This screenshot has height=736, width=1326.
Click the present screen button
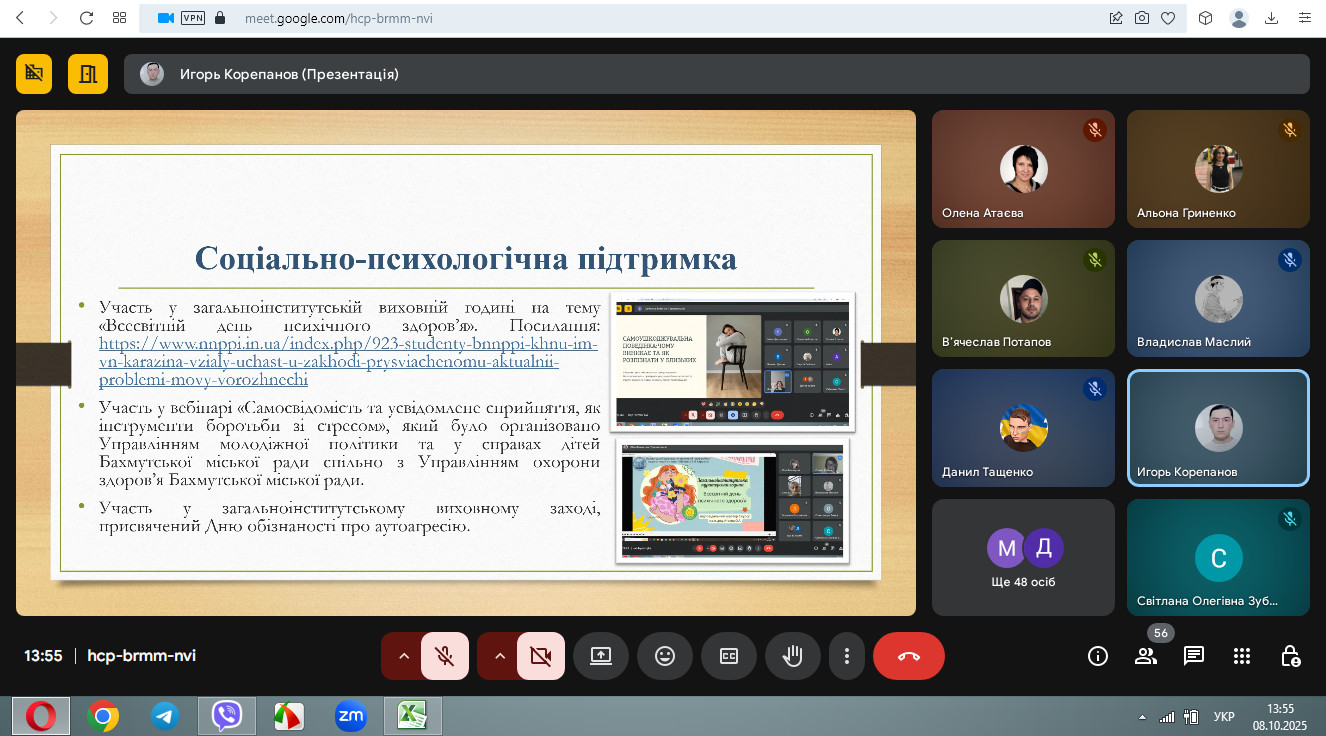[x=600, y=656]
